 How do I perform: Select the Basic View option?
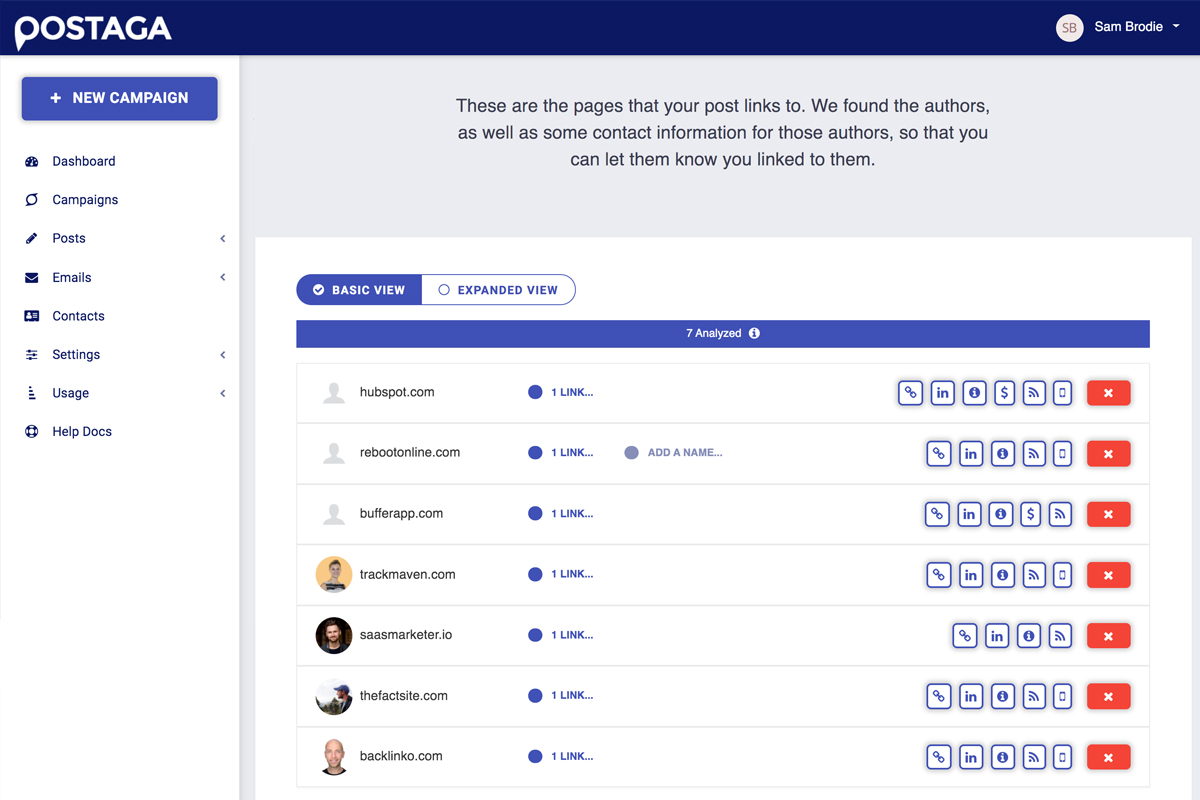[x=359, y=290]
